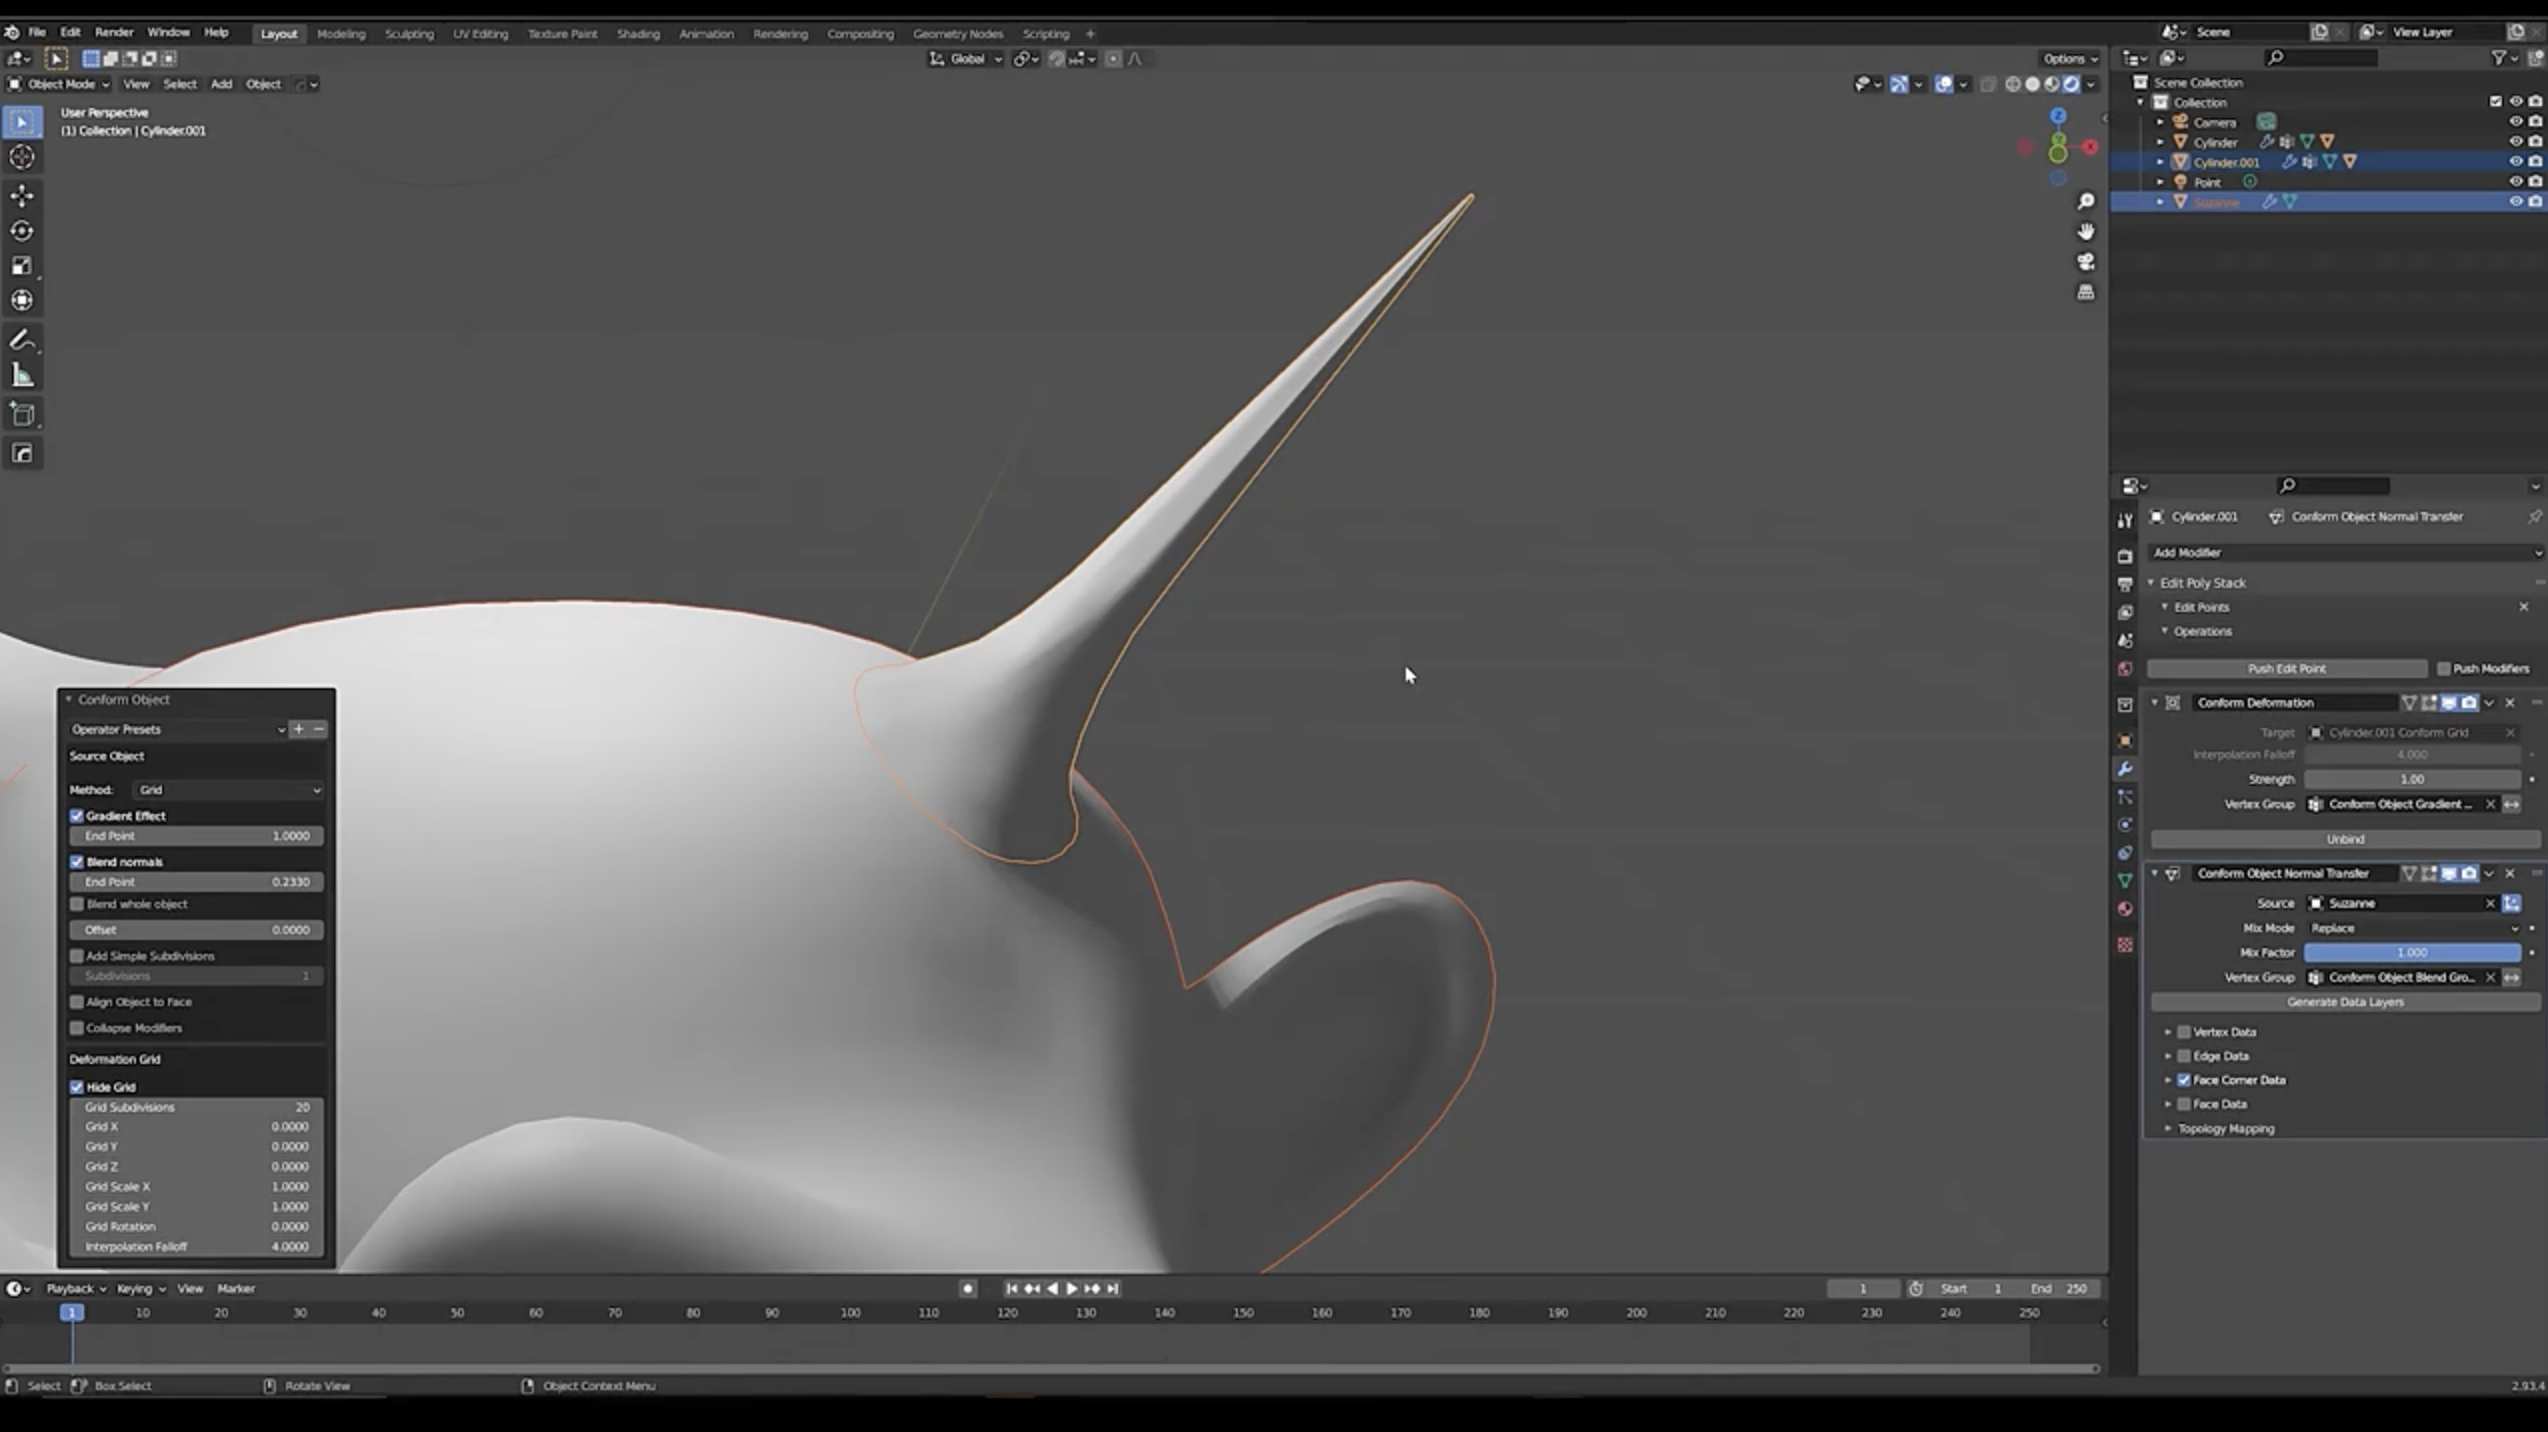This screenshot has height=1432, width=2548.
Task: Uncheck the Gradient Effect checkbox
Action: [x=77, y=816]
